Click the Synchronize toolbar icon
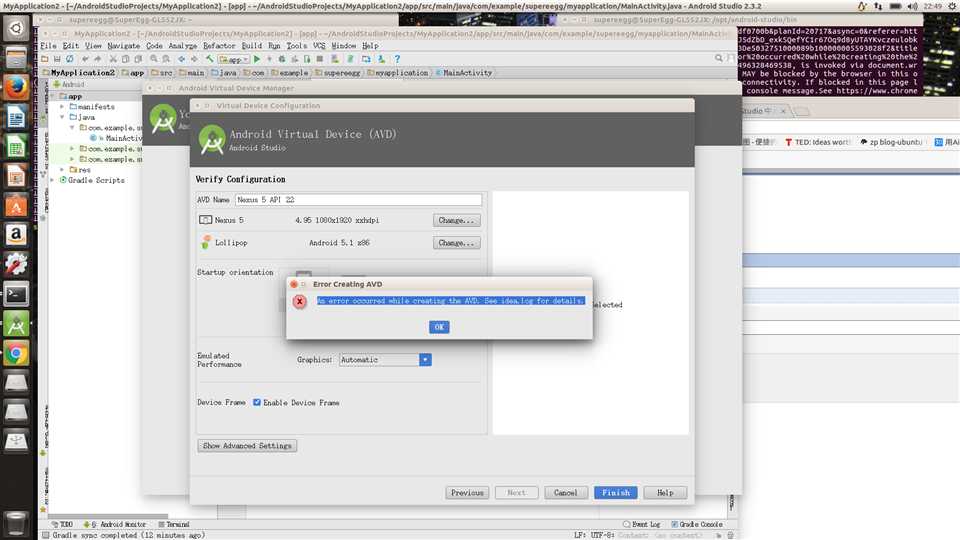This screenshot has width=960, height=540. pyautogui.click(x=70, y=59)
